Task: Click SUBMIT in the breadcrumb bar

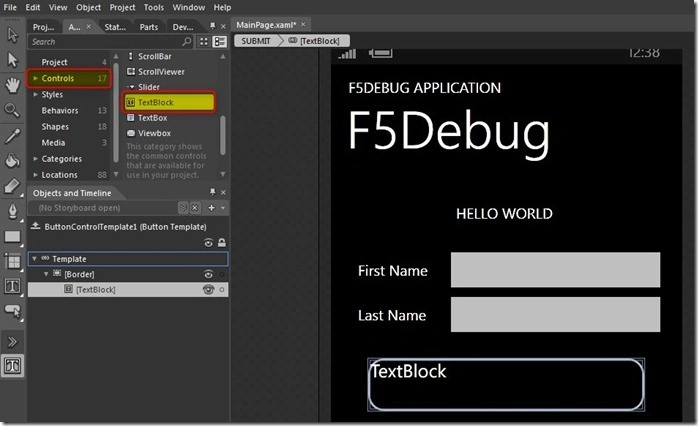Action: [256, 41]
